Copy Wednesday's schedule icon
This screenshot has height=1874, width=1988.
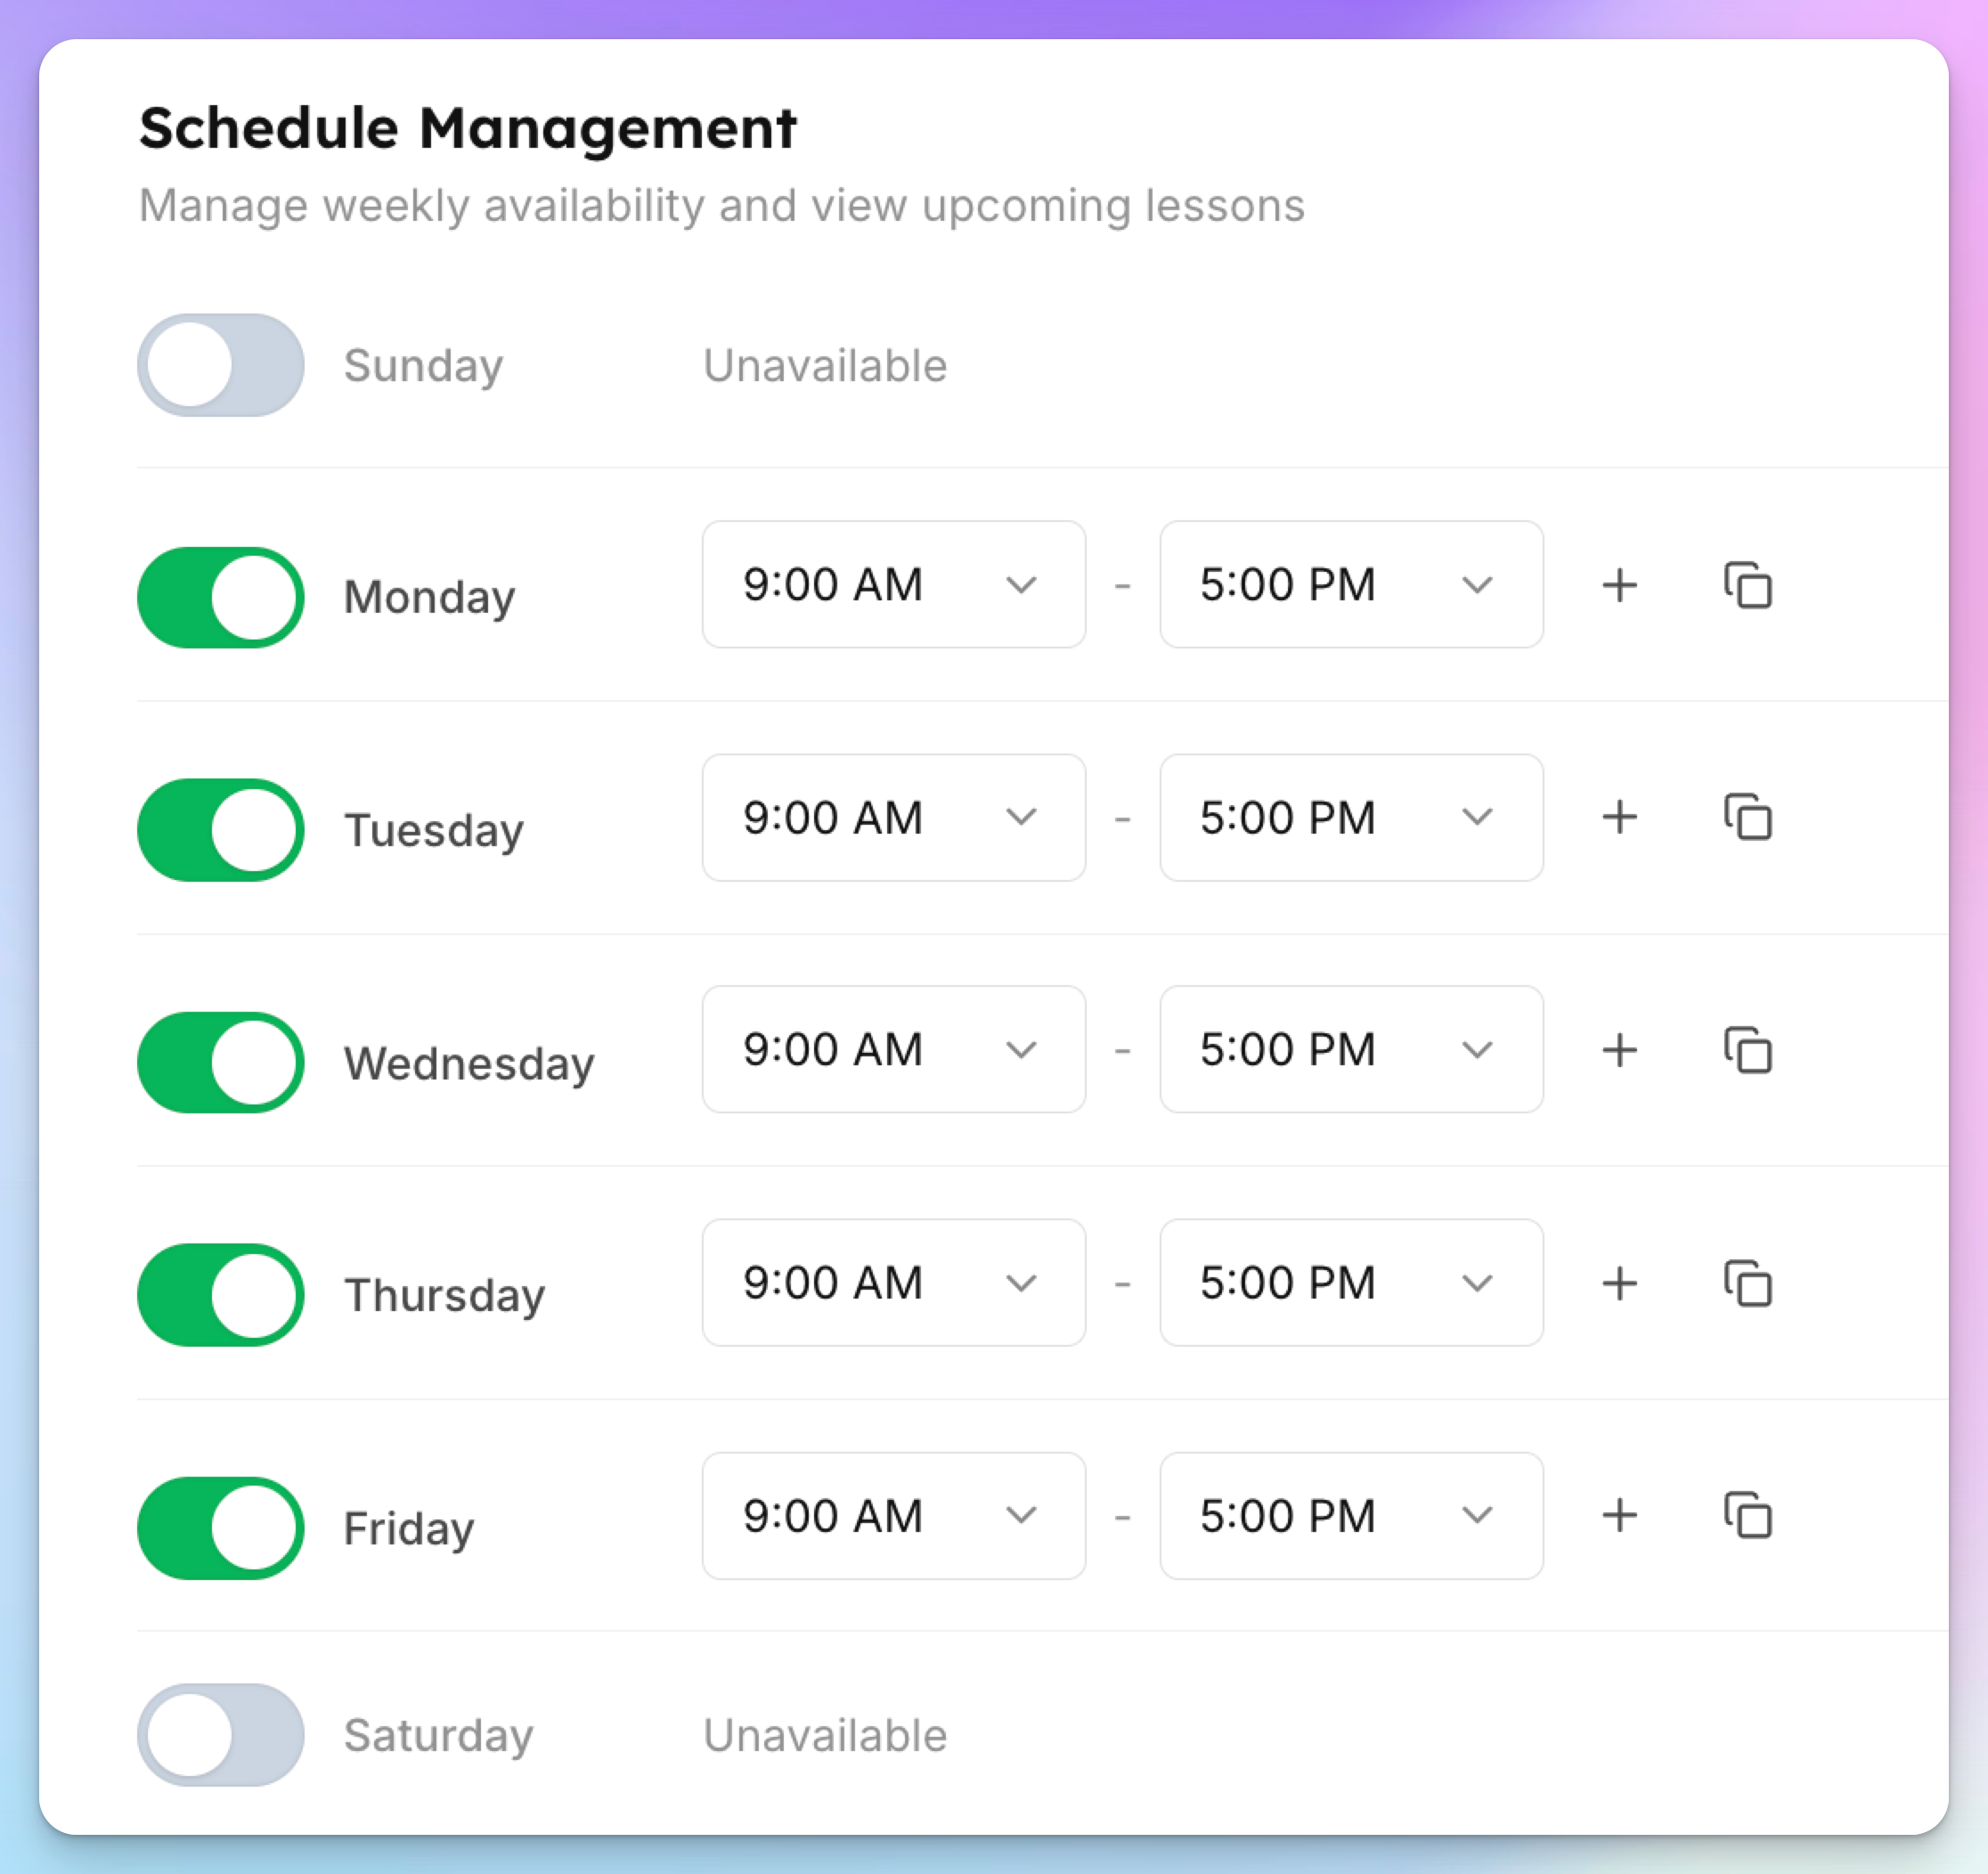1747,1050
